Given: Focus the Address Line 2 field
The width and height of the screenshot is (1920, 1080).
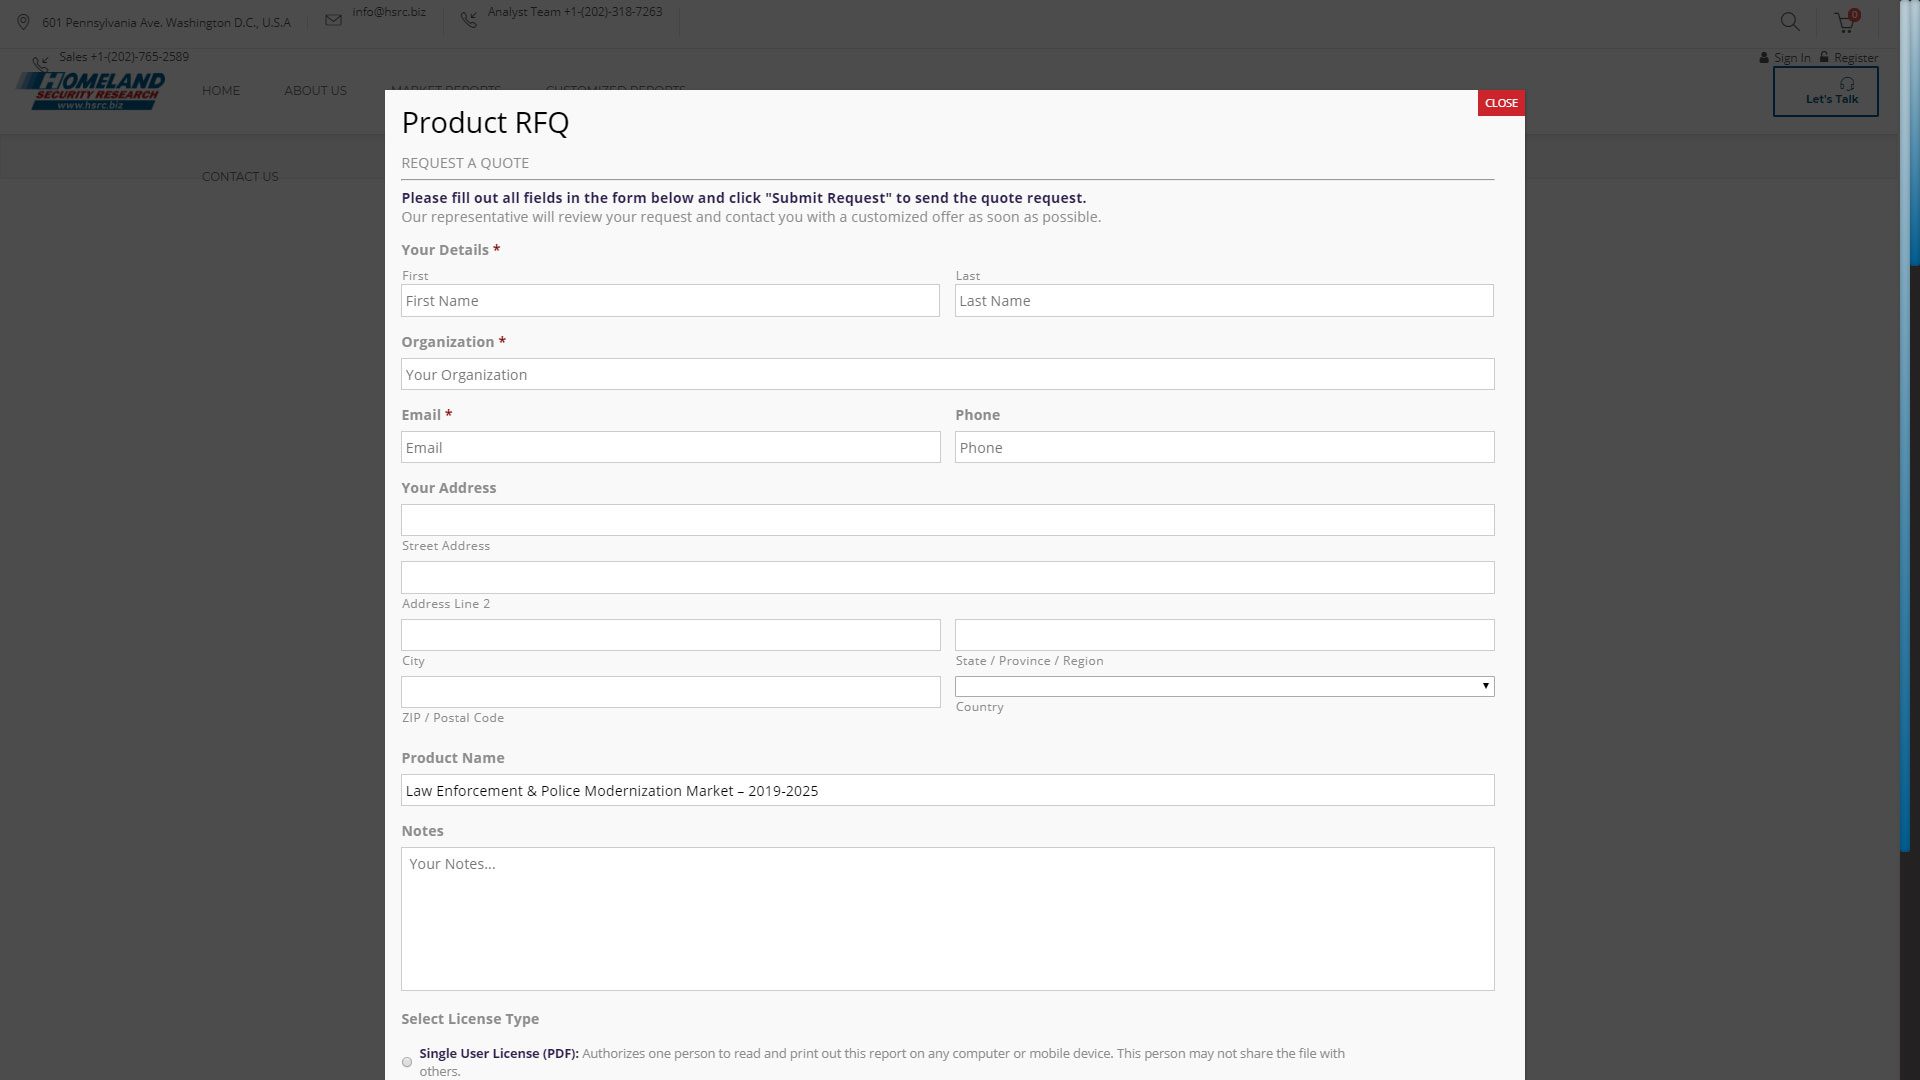Looking at the screenshot, I should [948, 577].
